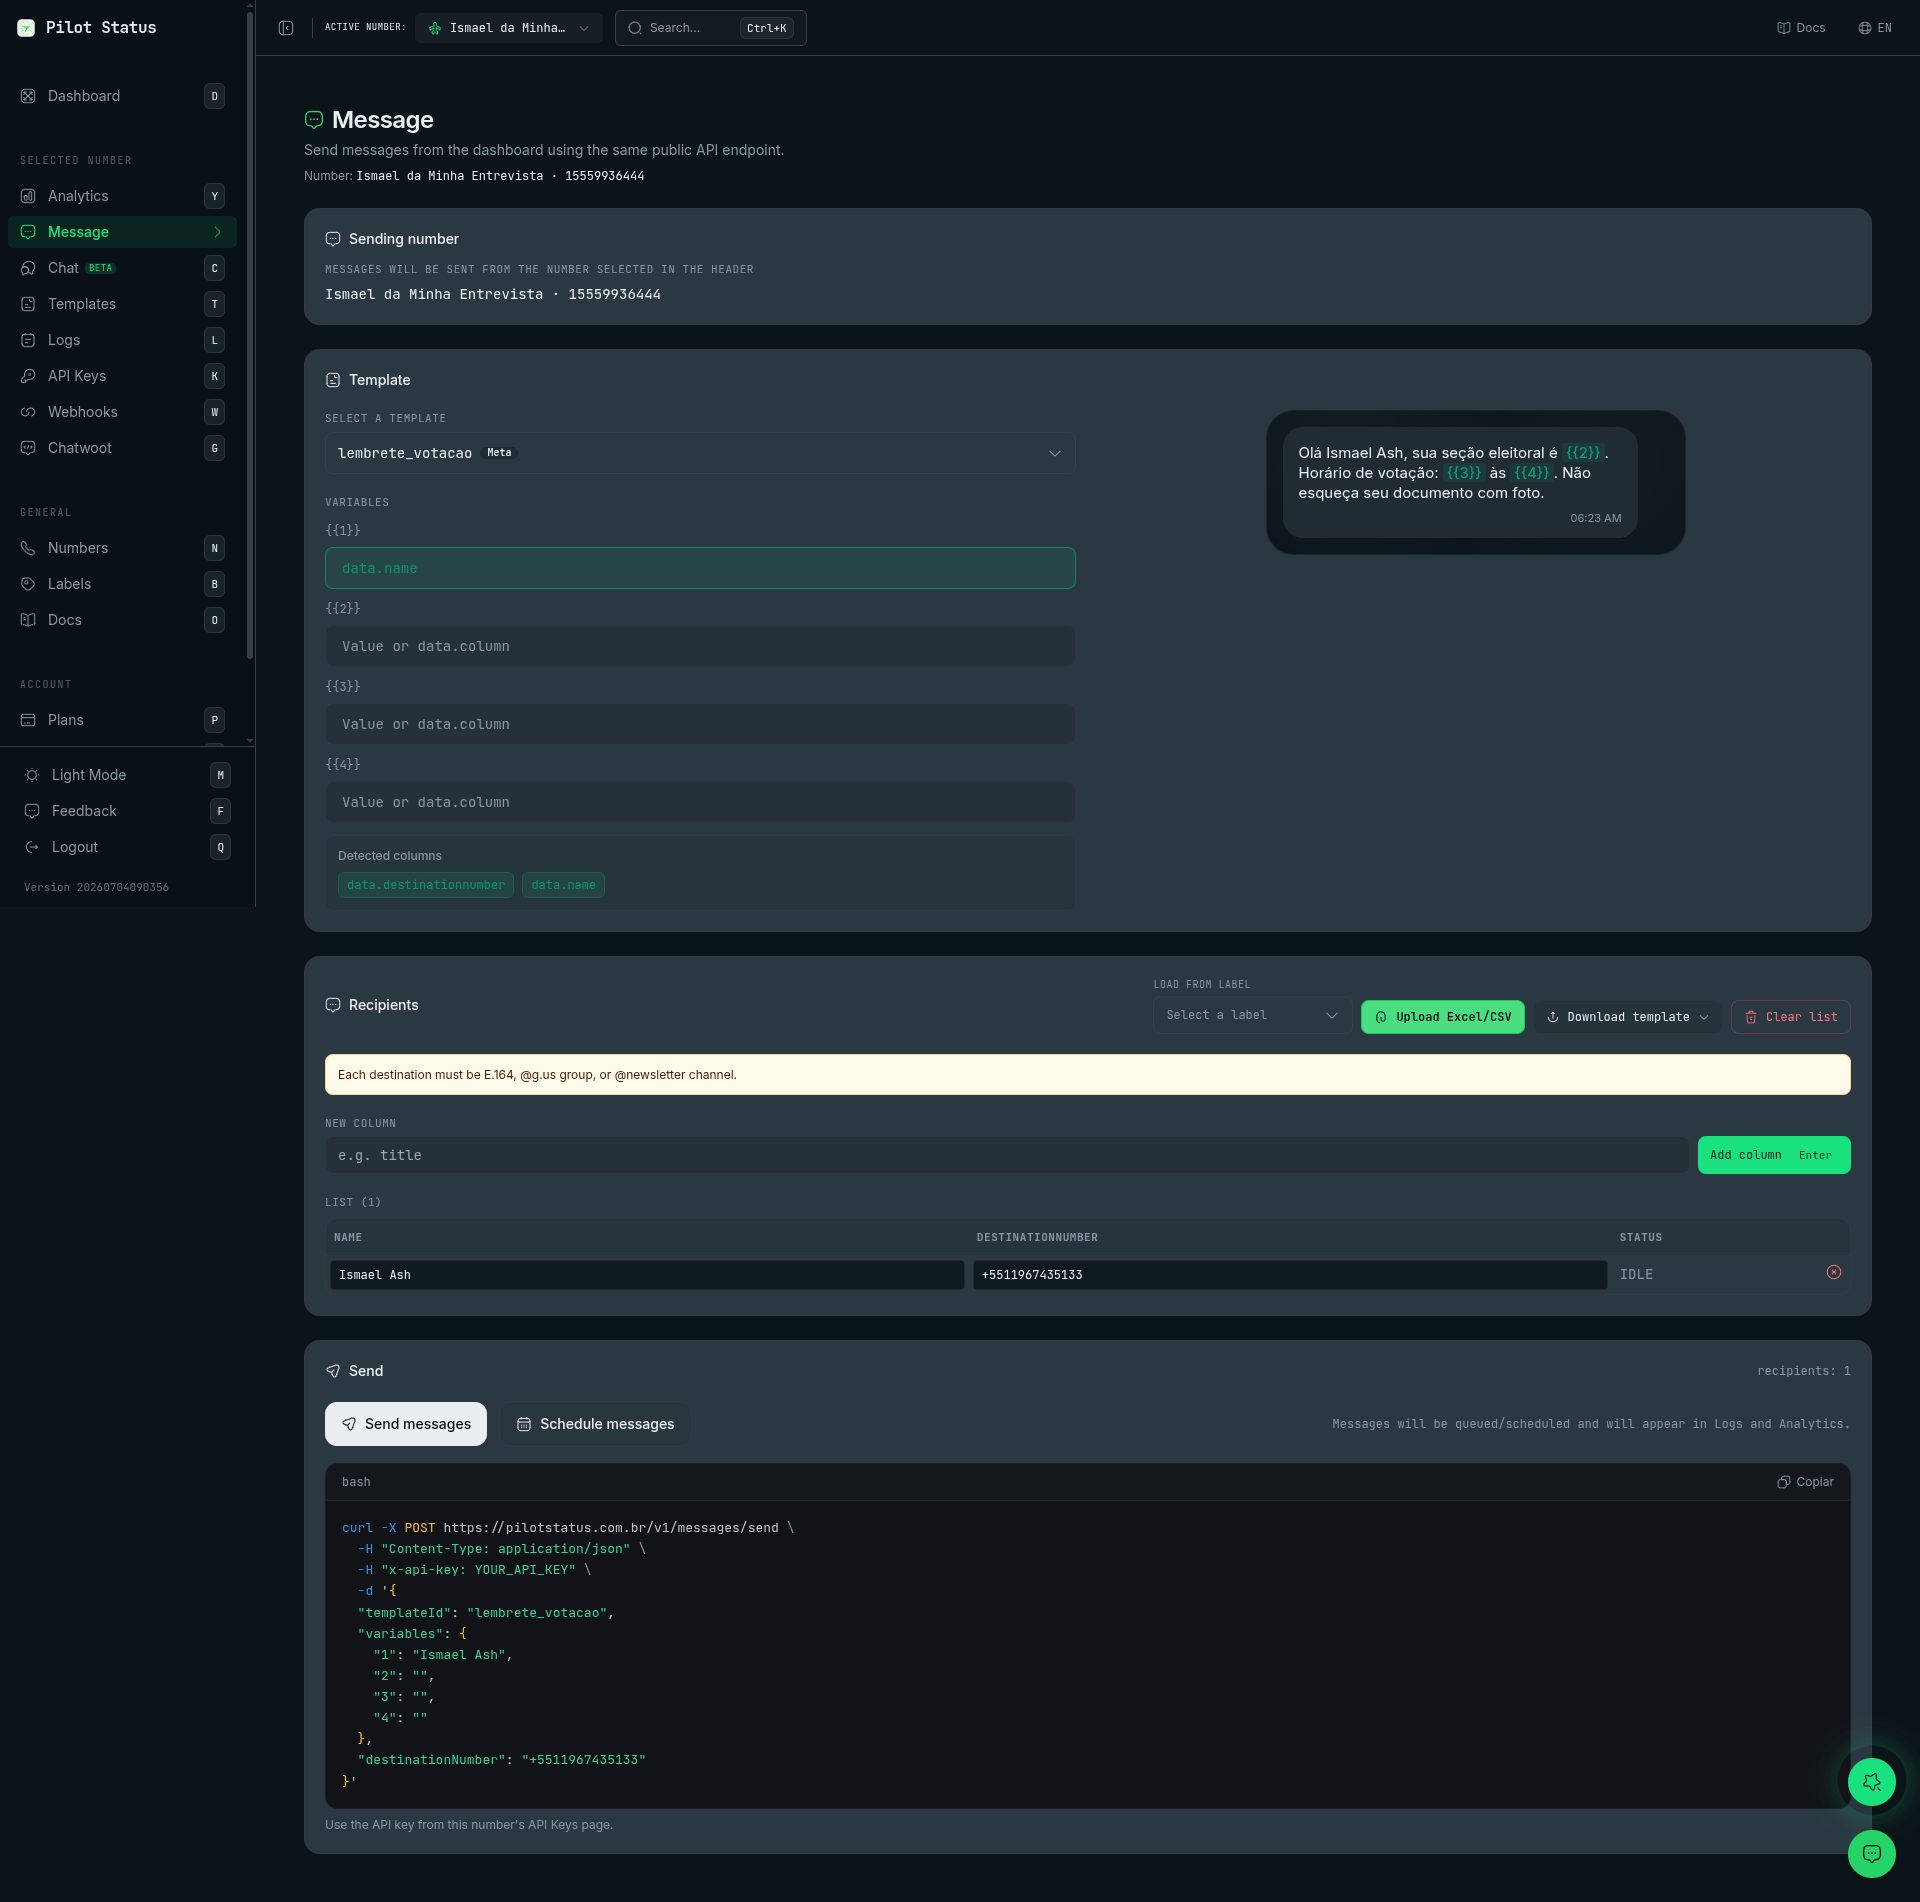Click the {{3}} variable input field
The width and height of the screenshot is (1920, 1902).
point(700,724)
